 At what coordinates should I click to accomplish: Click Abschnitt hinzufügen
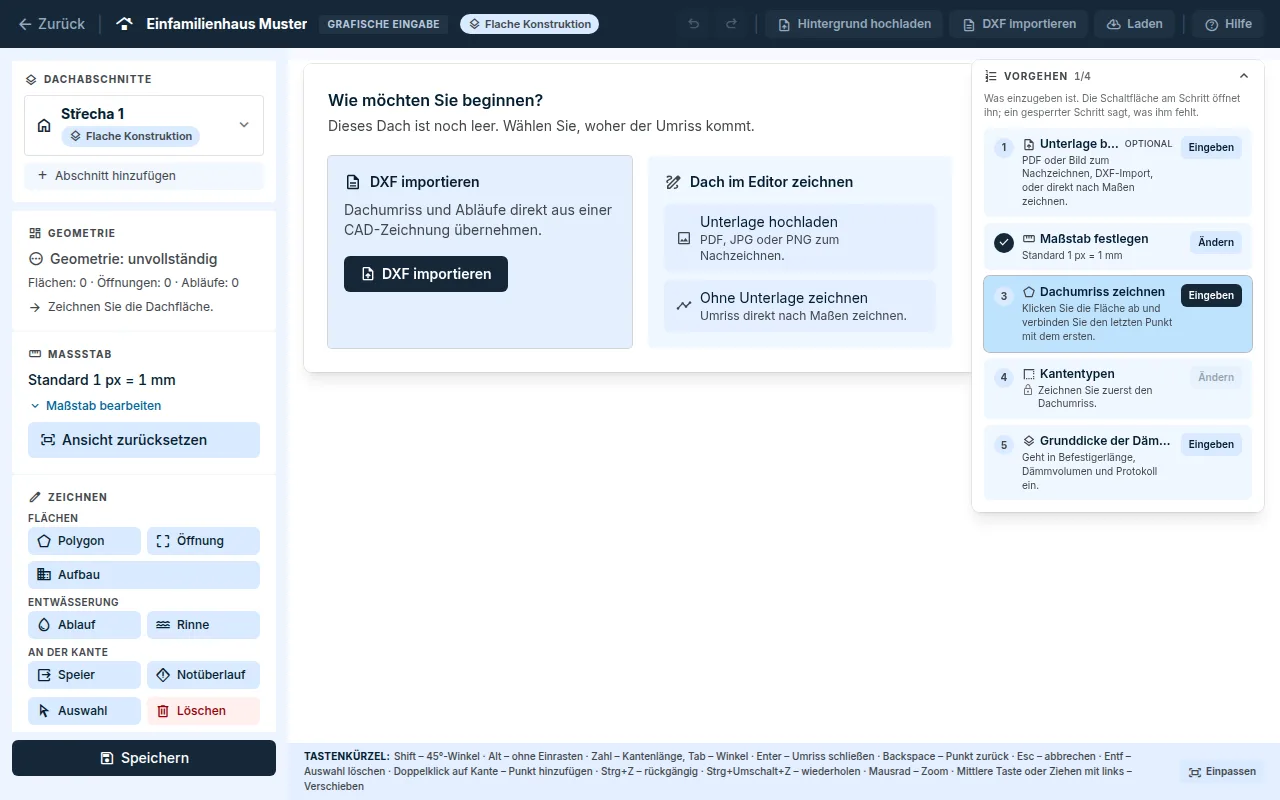(144, 176)
